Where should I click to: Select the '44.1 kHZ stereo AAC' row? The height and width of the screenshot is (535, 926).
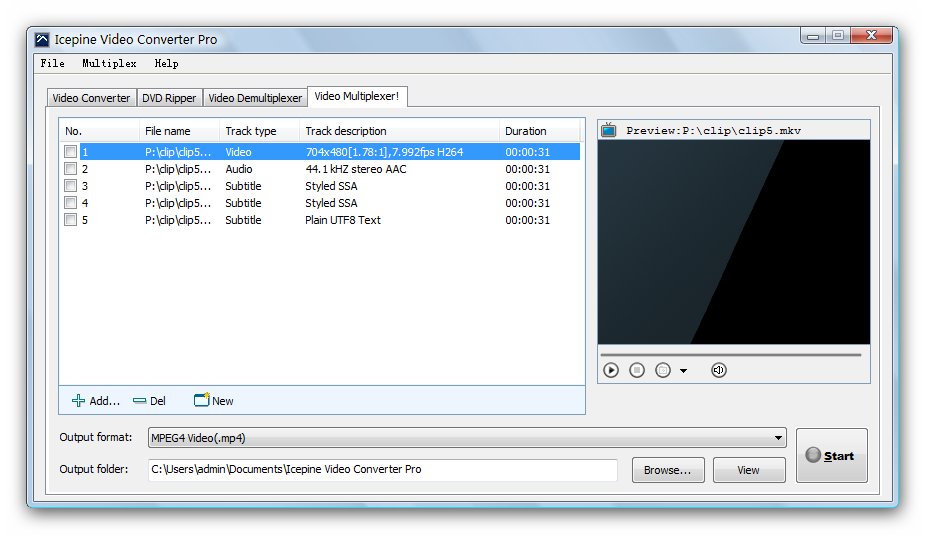(x=322, y=169)
